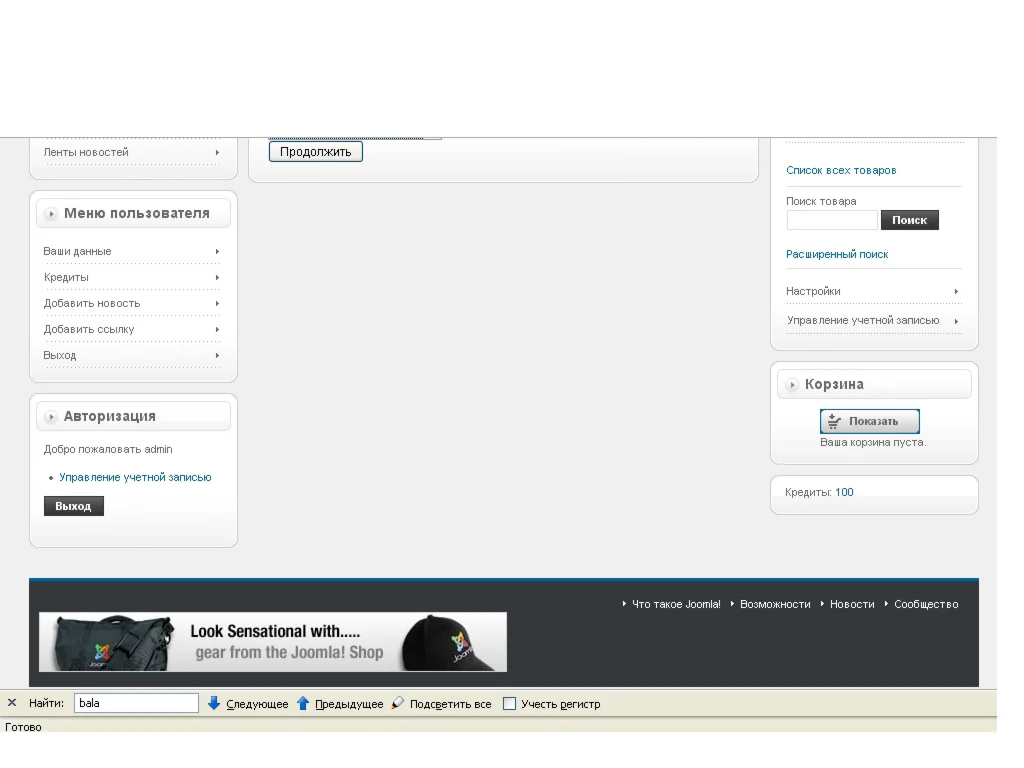Image resolution: width=1024 pixels, height=768 pixels.
Task: Close the find bar with the X icon
Action: (x=12, y=703)
